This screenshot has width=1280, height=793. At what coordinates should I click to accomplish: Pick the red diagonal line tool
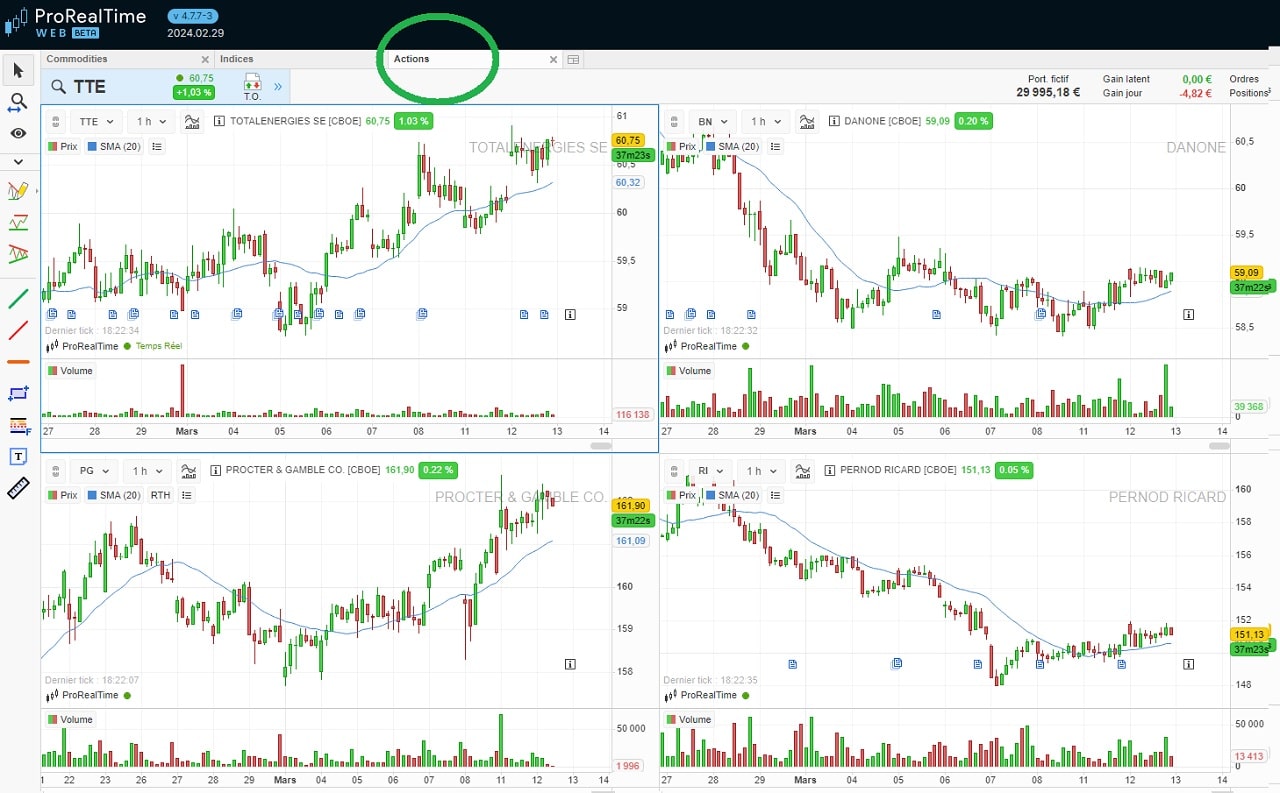click(18, 330)
